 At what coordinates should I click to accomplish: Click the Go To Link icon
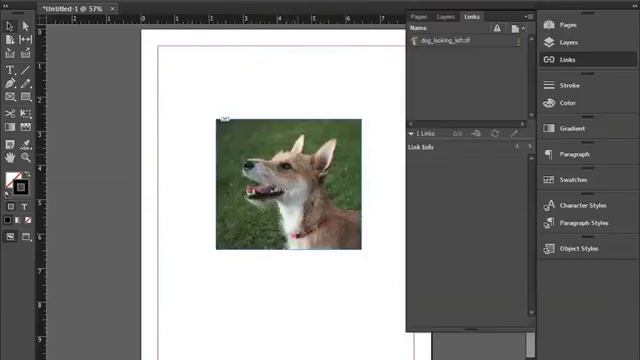pyautogui.click(x=476, y=133)
